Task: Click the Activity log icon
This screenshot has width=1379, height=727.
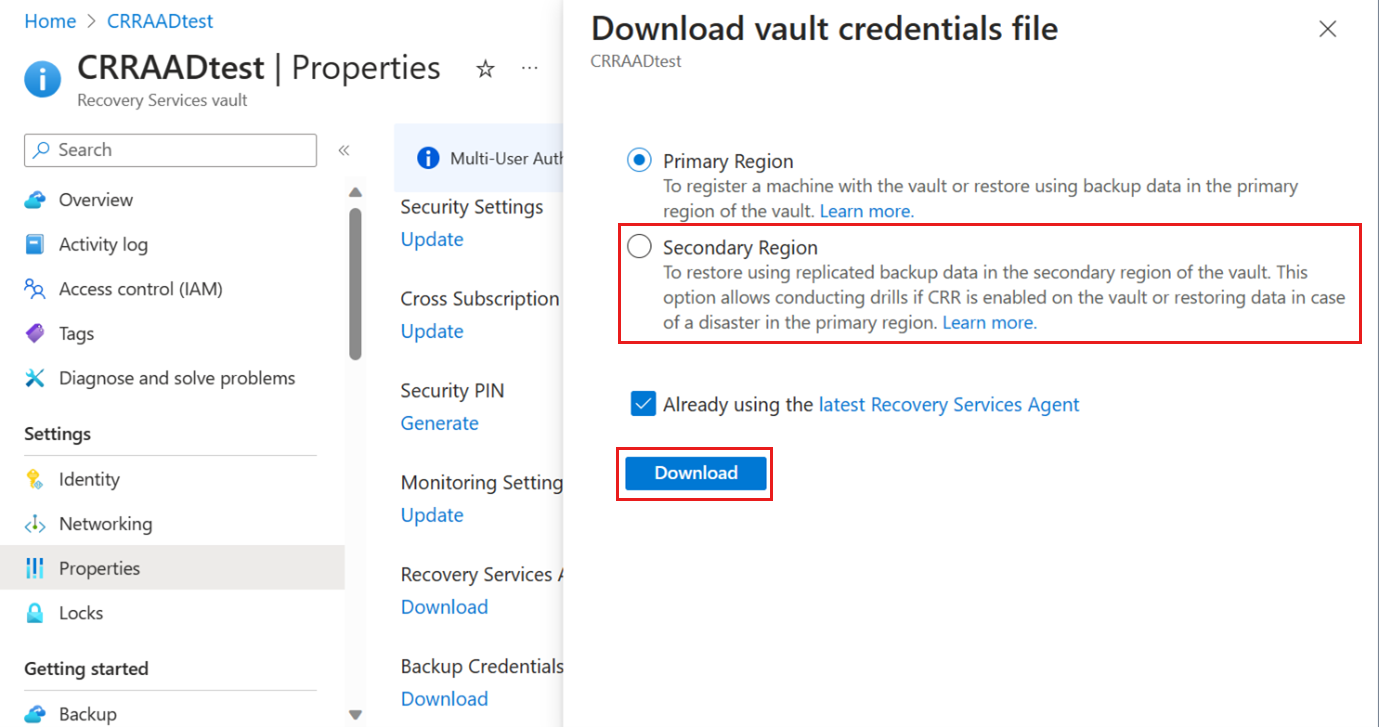Action: pos(35,244)
